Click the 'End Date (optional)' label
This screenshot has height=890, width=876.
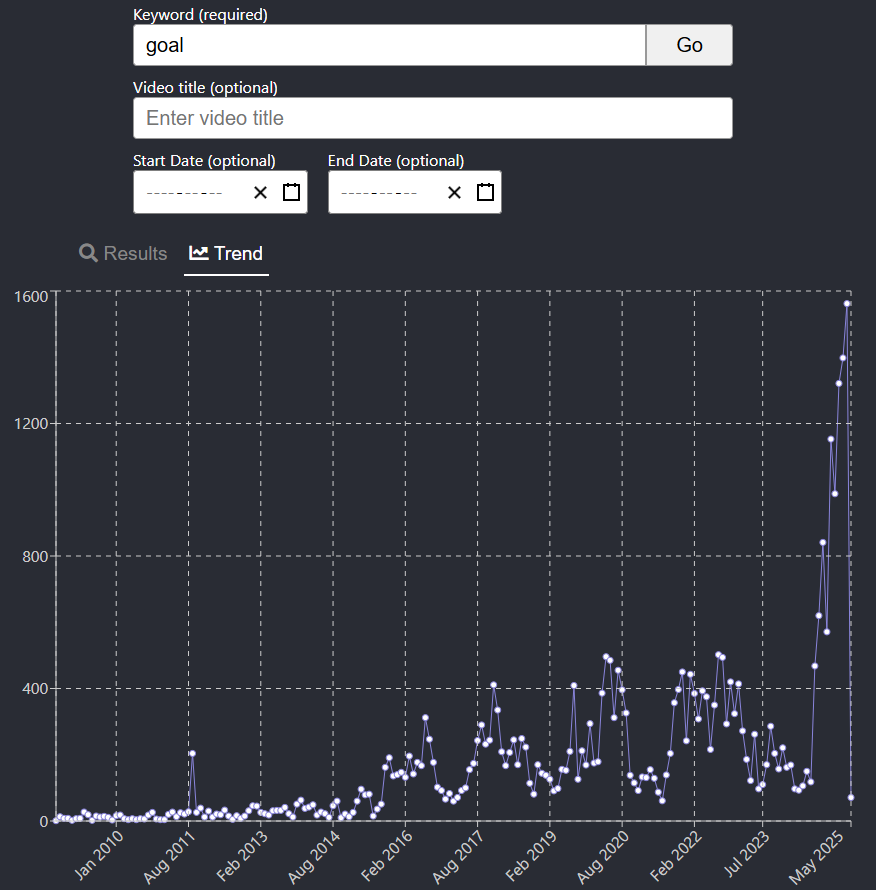coord(396,161)
